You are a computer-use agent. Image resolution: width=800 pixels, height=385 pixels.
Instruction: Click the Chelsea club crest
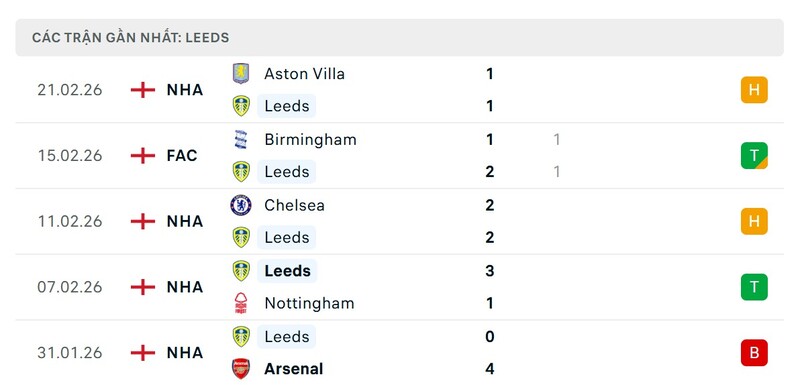coord(241,205)
